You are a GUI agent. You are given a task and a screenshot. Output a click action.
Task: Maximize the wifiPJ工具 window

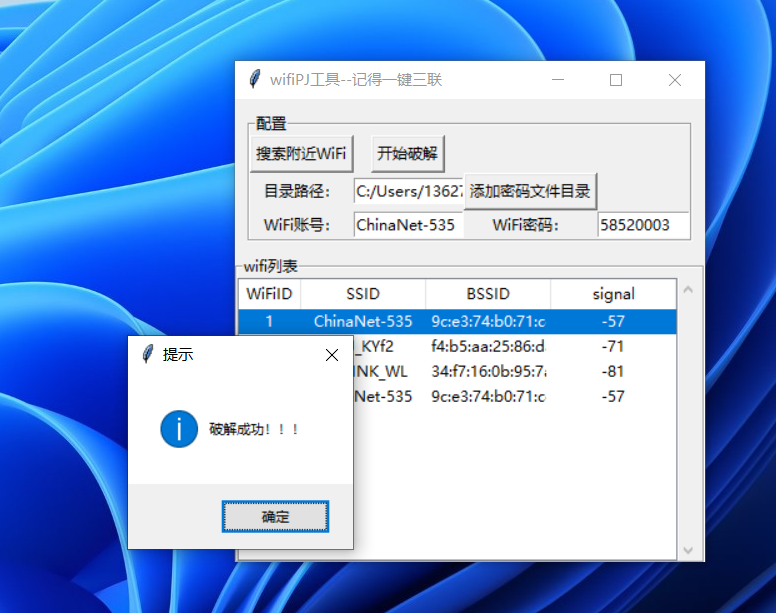[x=616, y=80]
